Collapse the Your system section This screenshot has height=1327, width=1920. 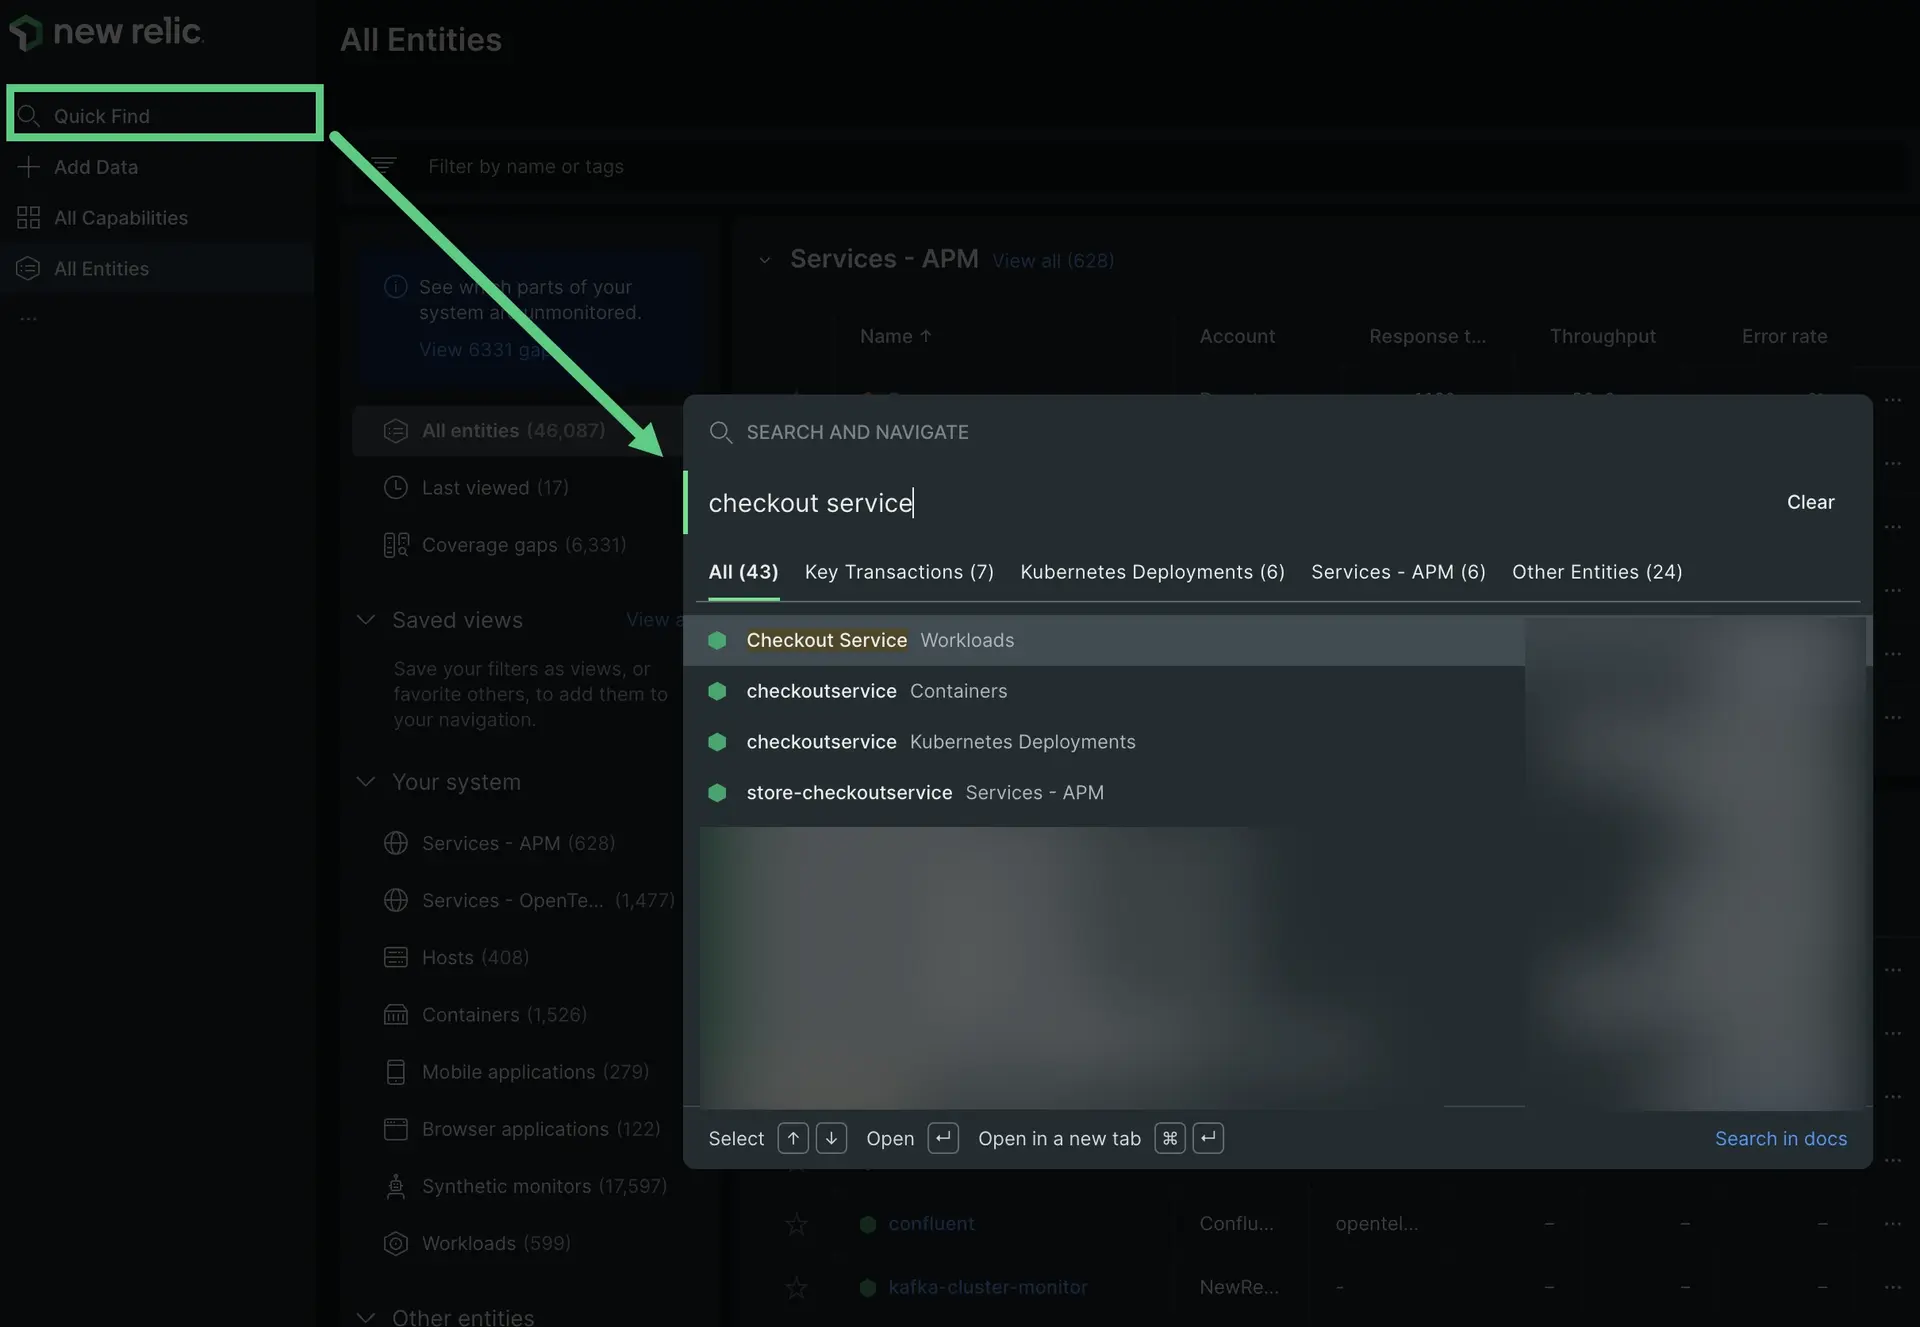pyautogui.click(x=366, y=782)
